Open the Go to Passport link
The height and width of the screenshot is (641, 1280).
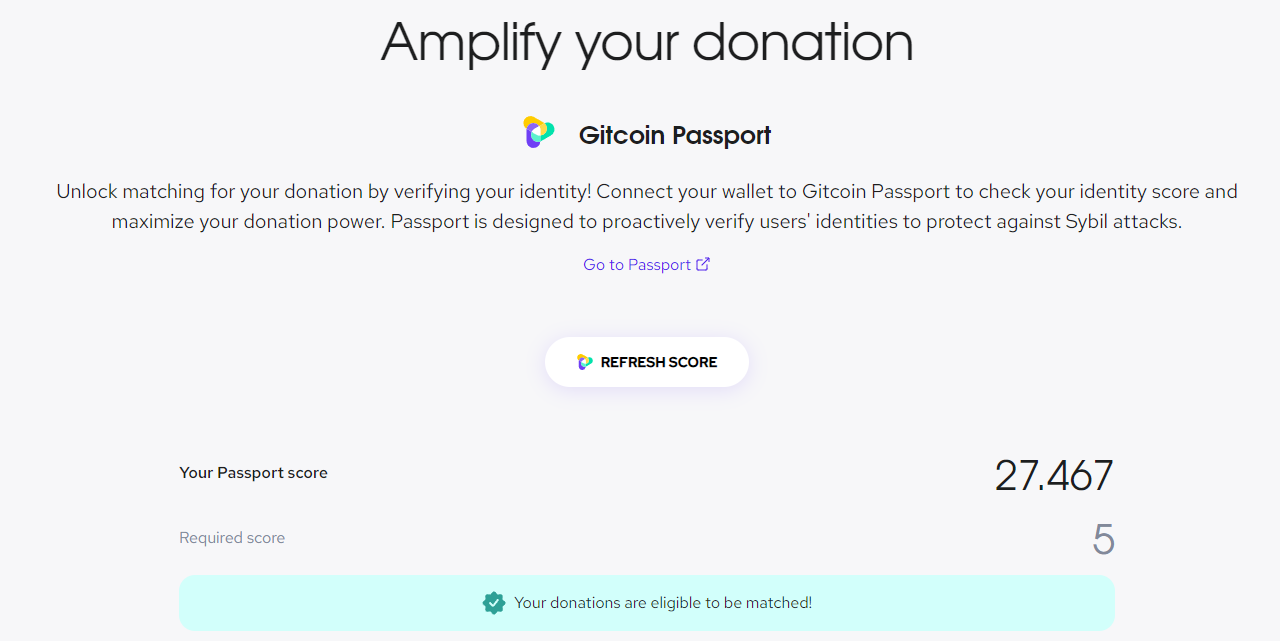click(647, 264)
